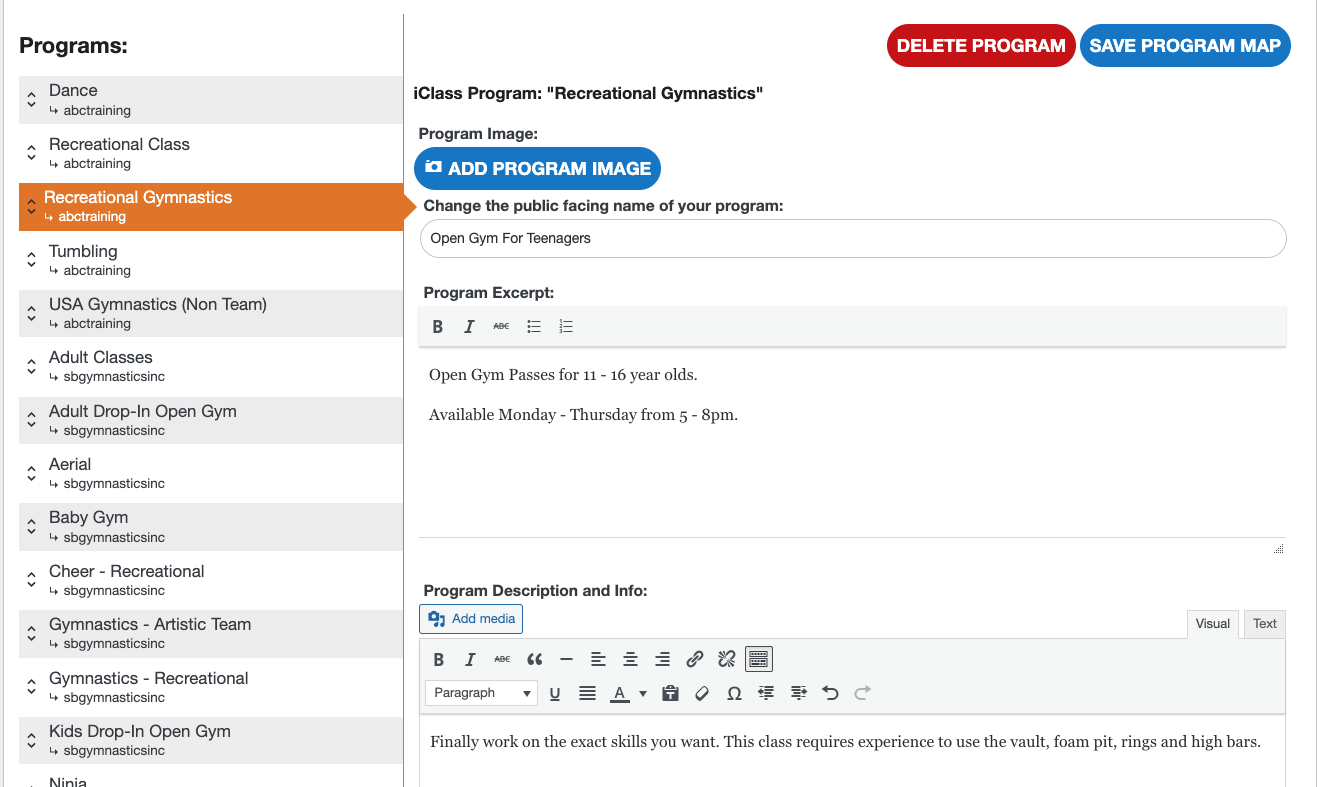The height and width of the screenshot is (787, 1317).
Task: Click the public facing program name field
Action: [x=852, y=238]
